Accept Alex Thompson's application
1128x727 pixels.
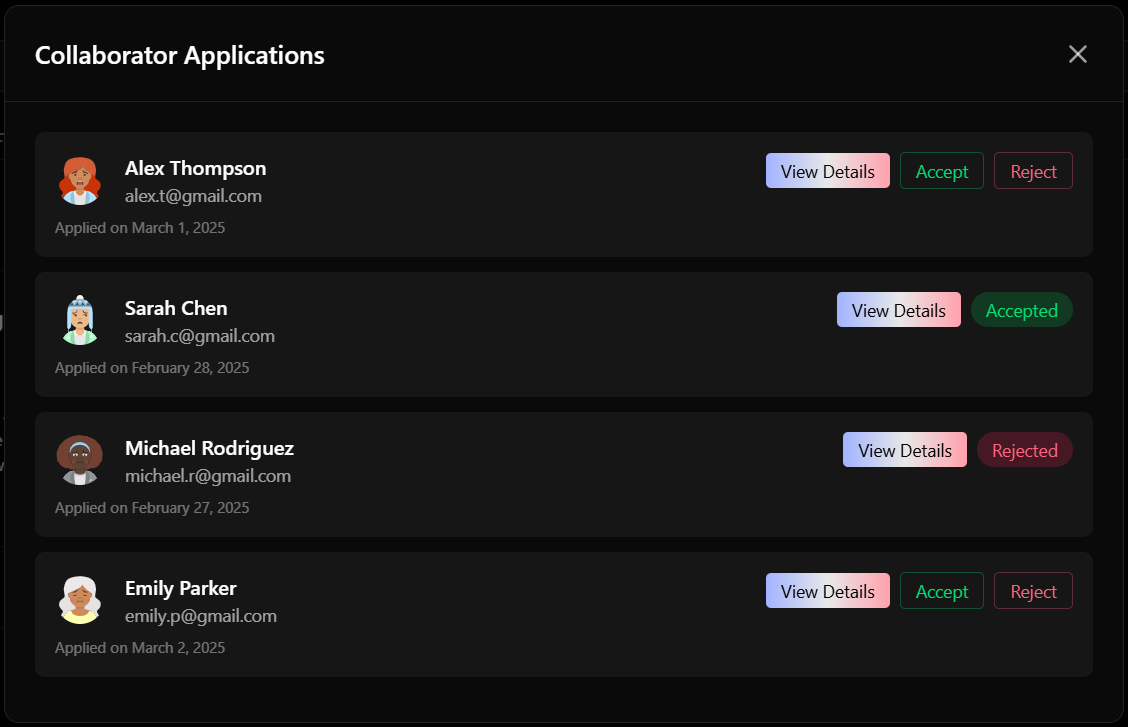(x=941, y=171)
